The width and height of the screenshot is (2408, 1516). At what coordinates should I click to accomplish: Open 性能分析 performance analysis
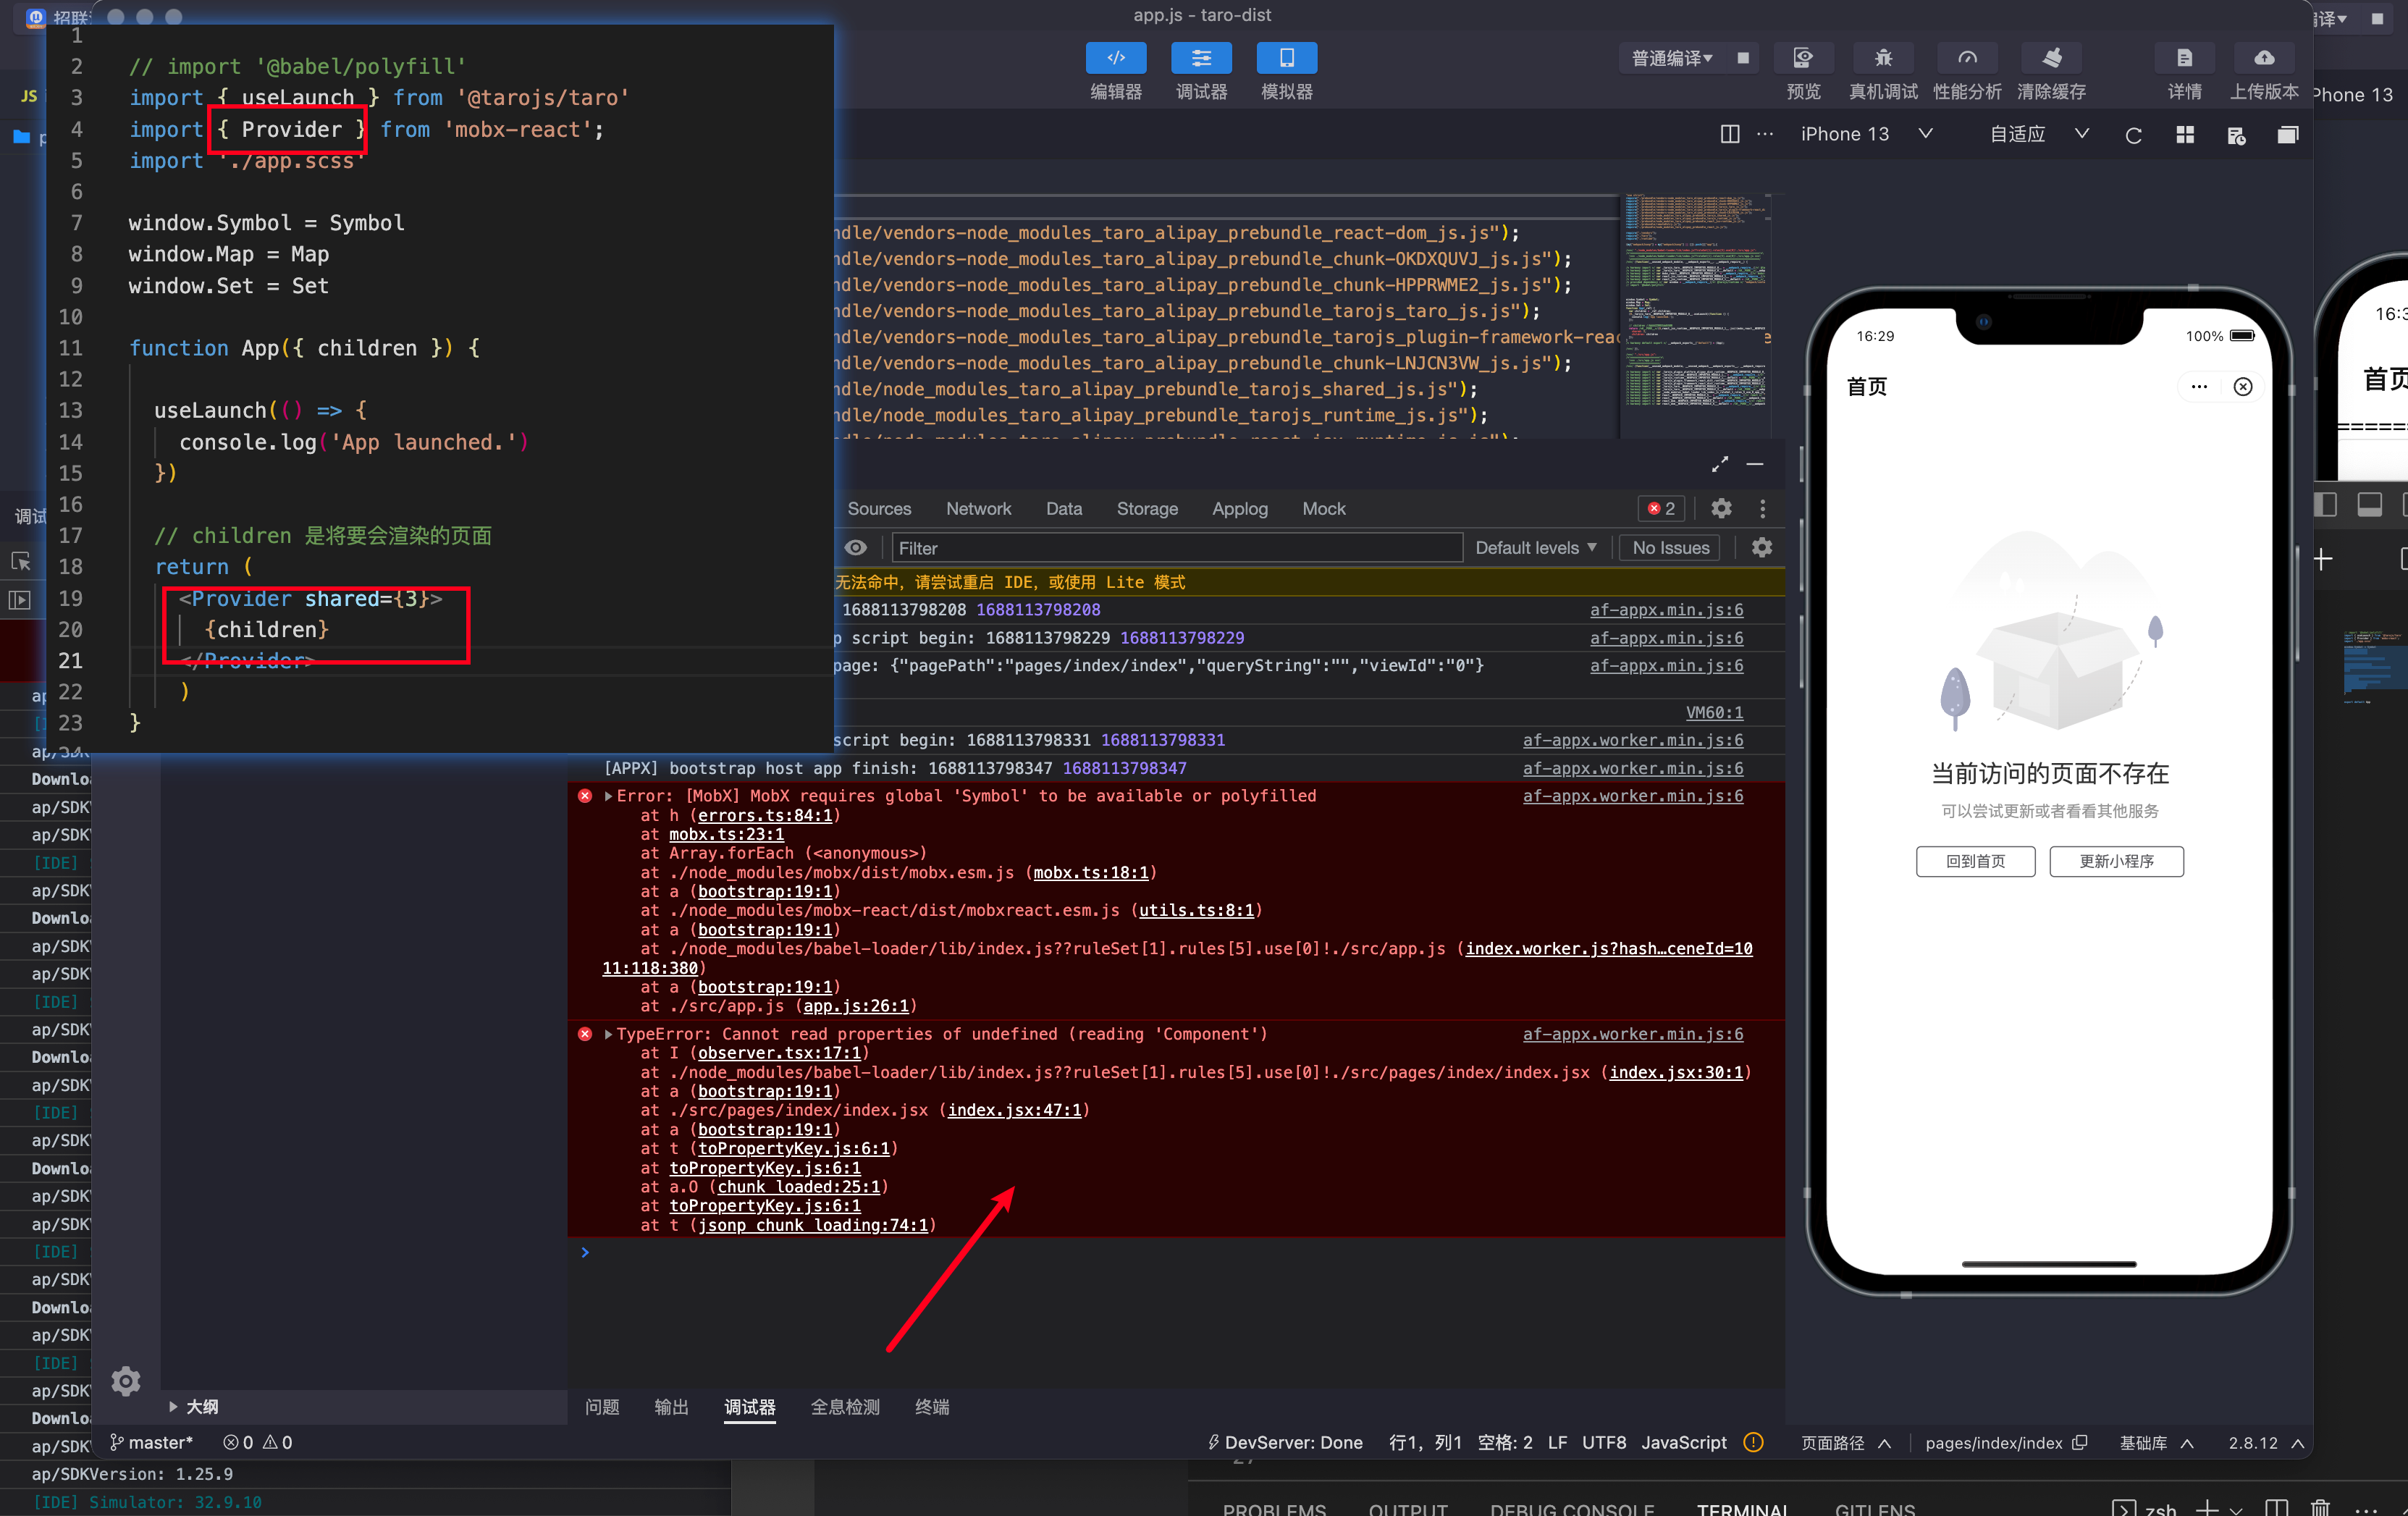tap(1967, 58)
